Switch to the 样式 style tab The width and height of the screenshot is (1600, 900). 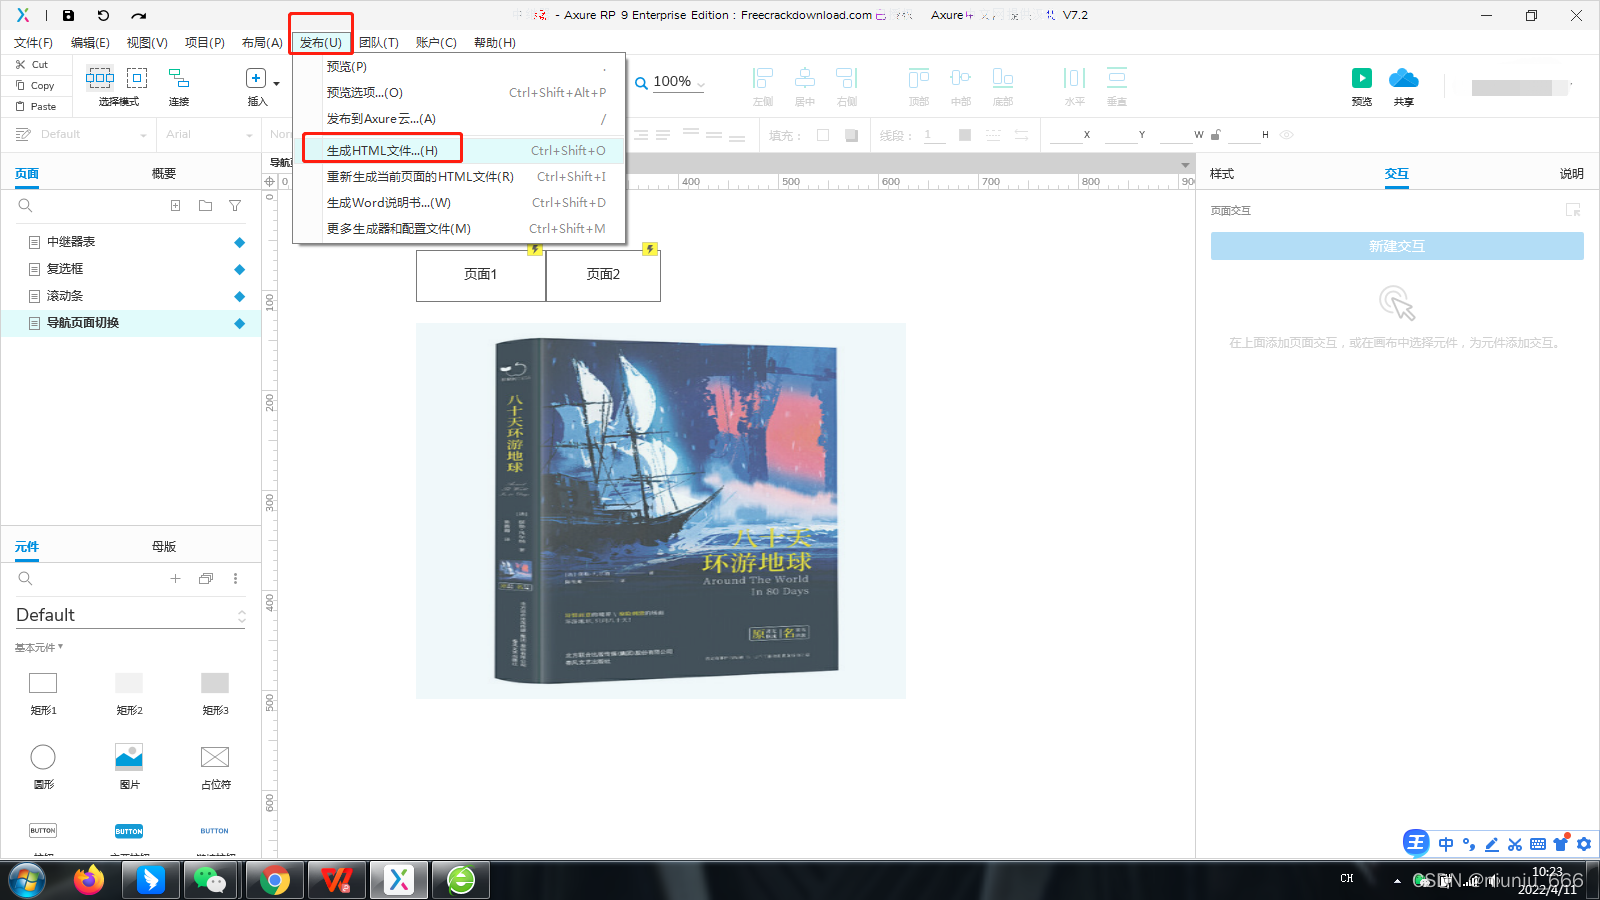1222,174
